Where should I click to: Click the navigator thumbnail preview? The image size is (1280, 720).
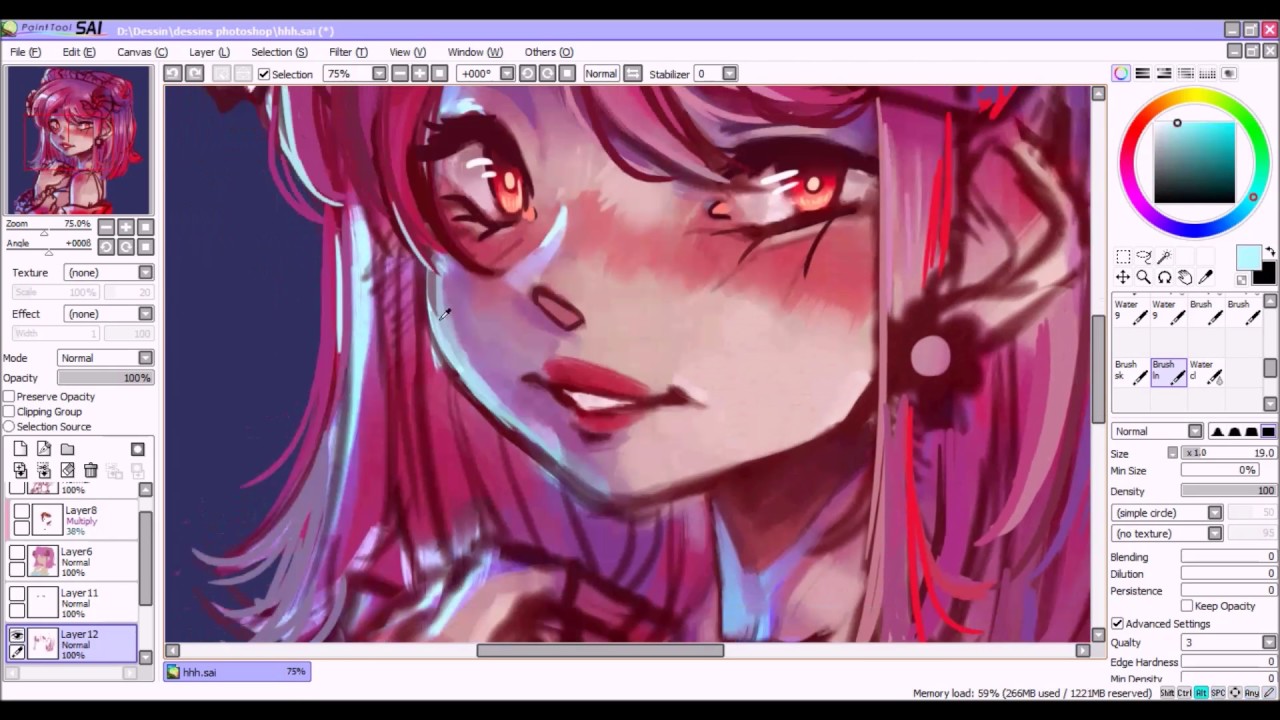point(79,141)
